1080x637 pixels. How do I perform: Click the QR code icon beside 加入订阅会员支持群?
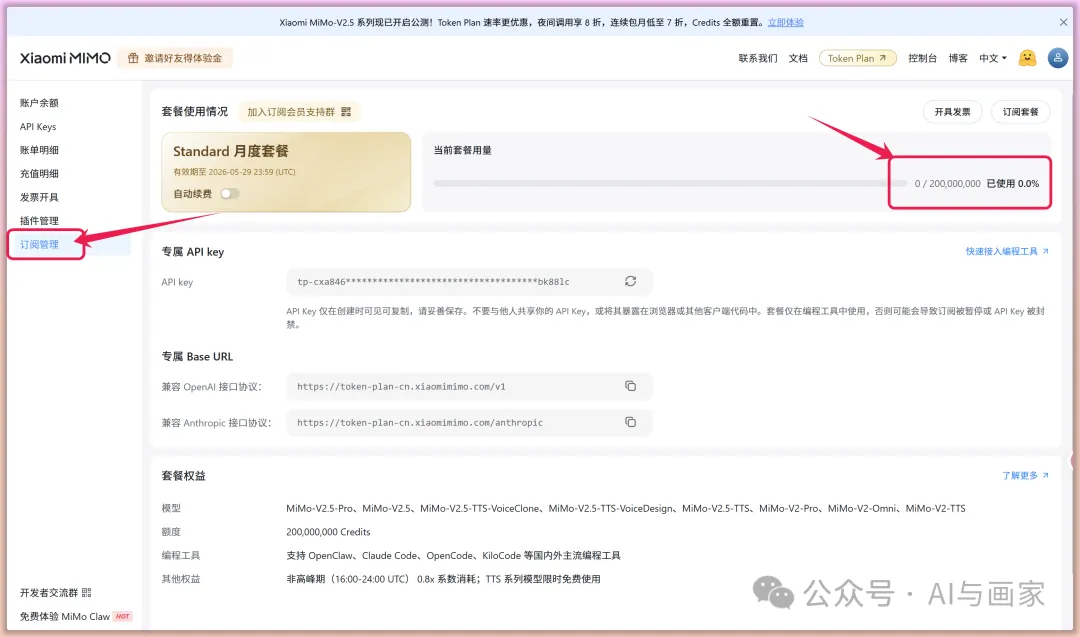tap(346, 112)
